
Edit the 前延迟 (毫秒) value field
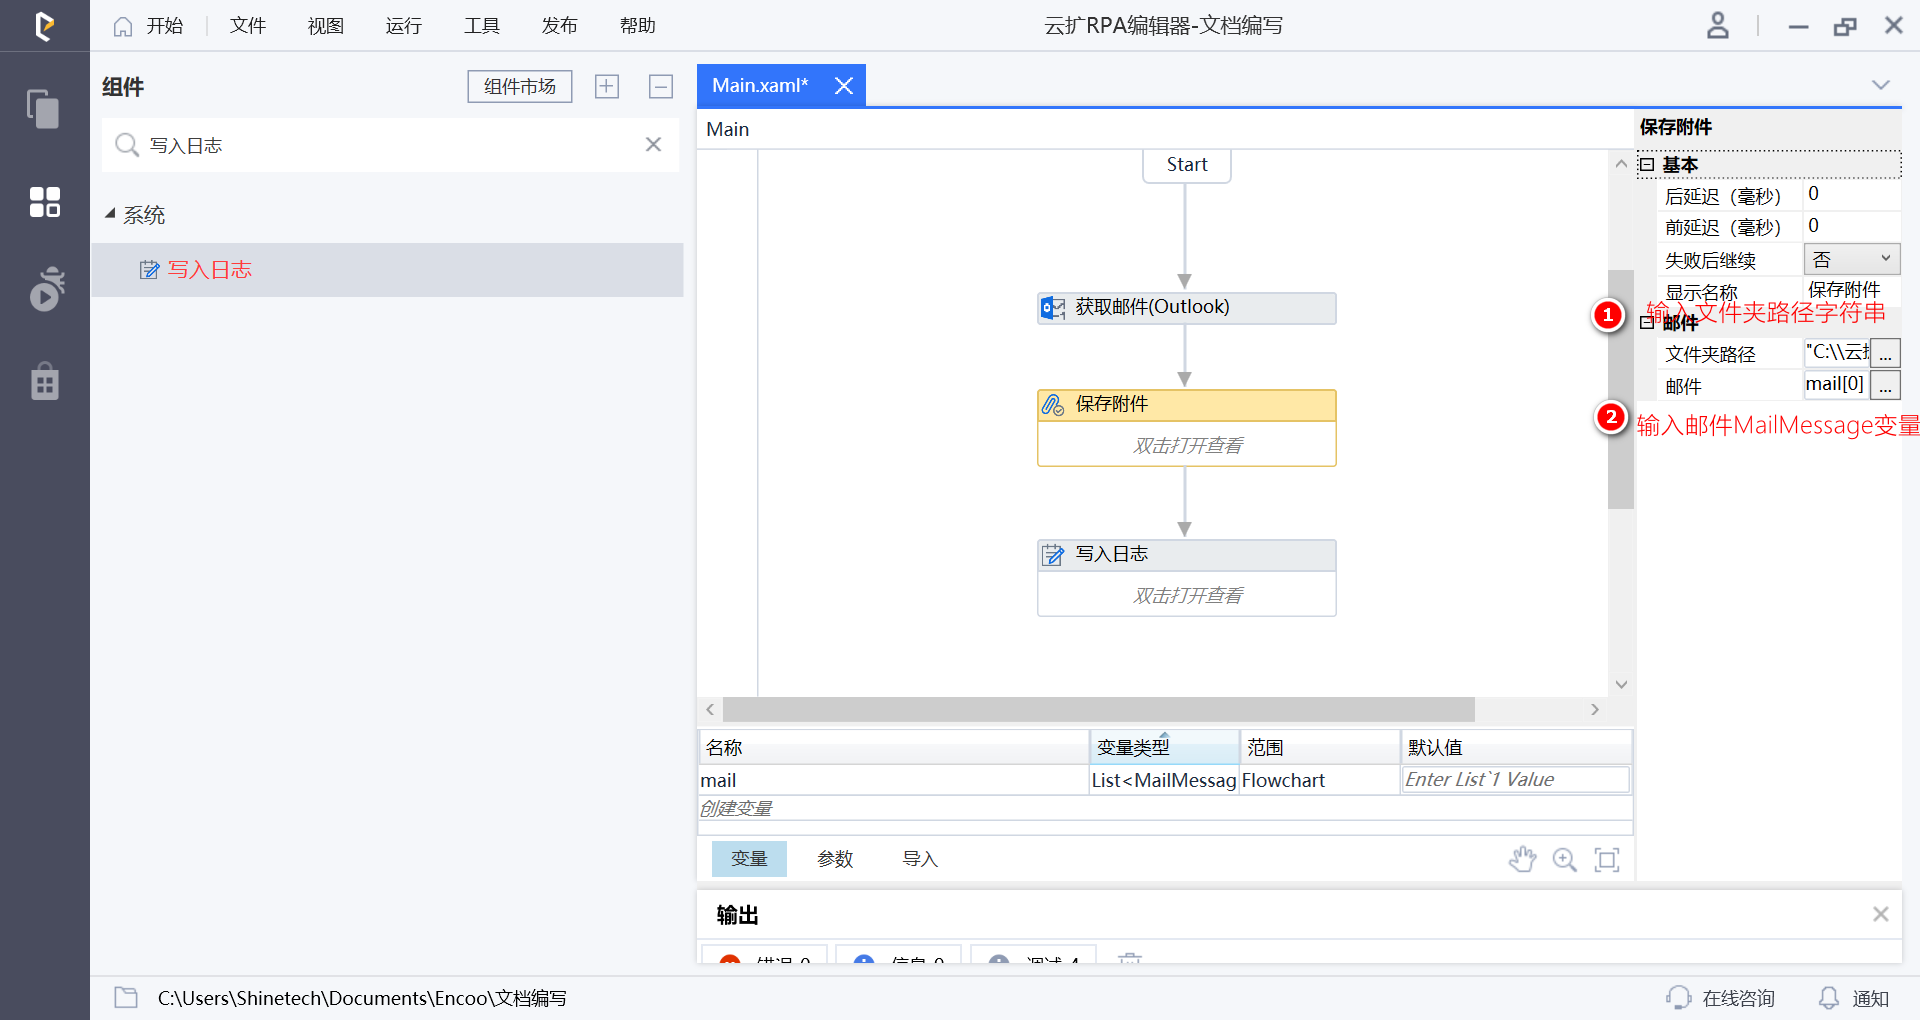tap(1851, 227)
